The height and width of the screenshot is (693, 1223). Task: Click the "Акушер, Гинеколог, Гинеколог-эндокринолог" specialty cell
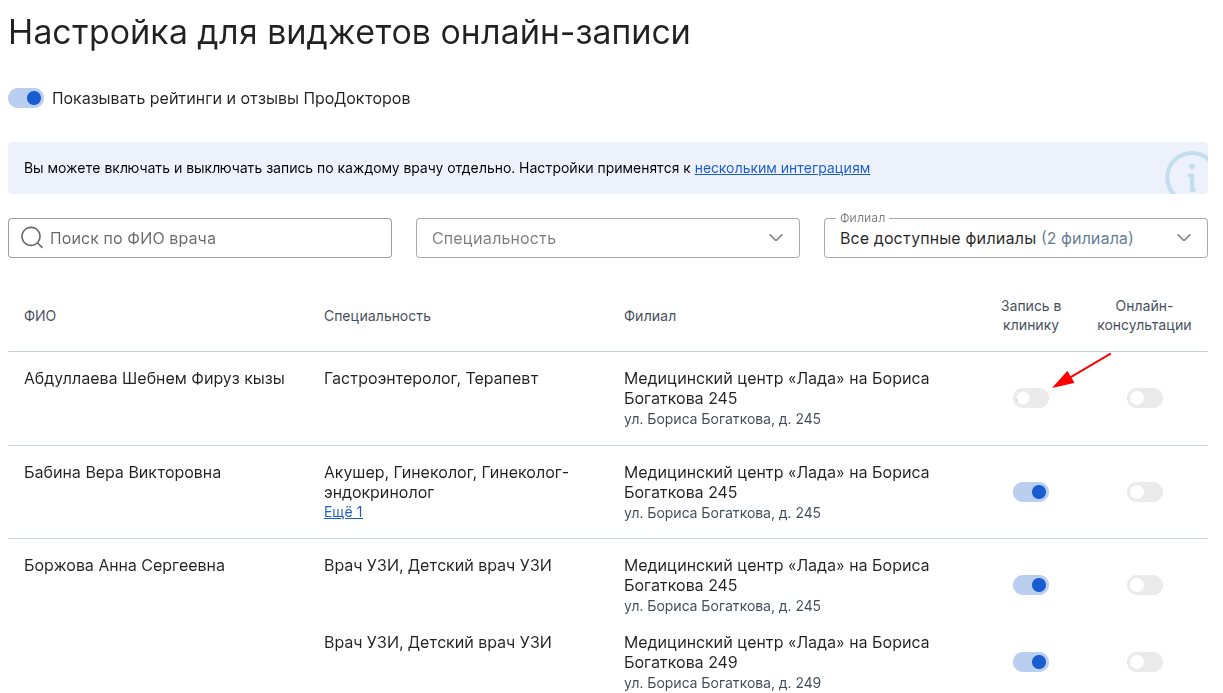(446, 482)
